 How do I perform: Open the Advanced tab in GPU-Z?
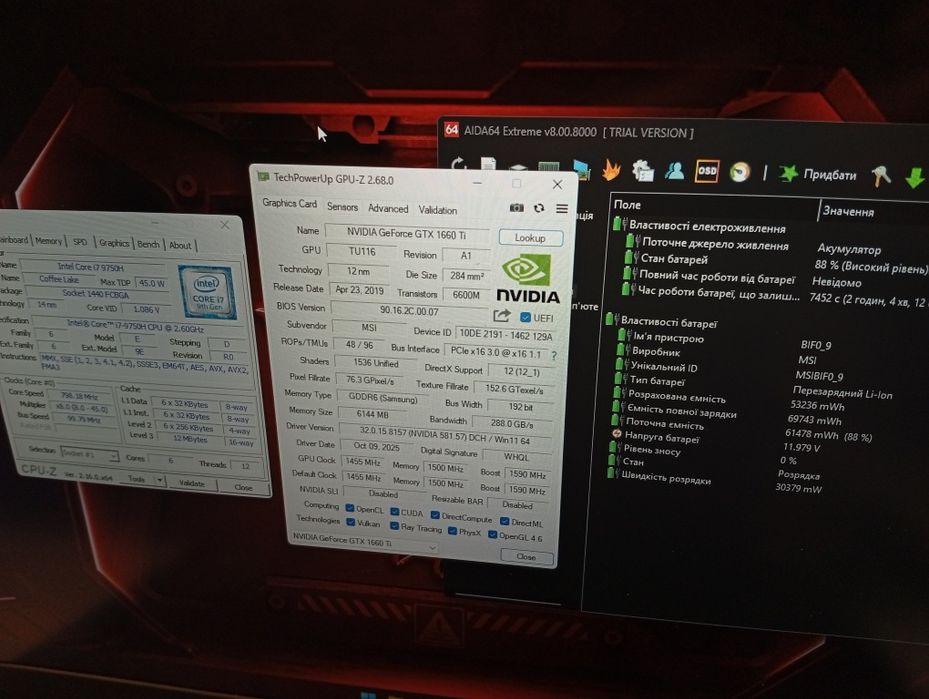pos(388,209)
